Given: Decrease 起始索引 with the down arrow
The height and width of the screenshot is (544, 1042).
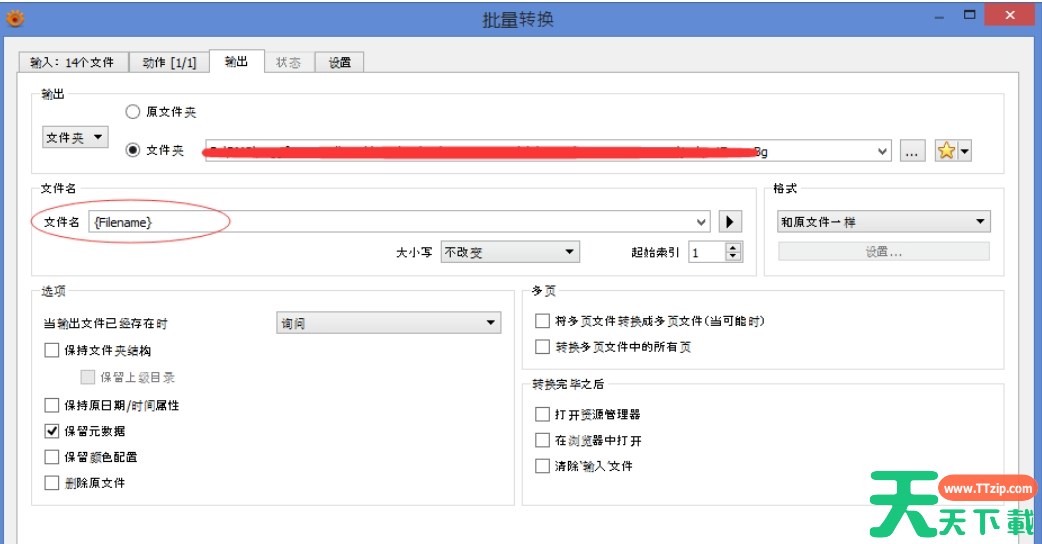Looking at the screenshot, I should (x=733, y=257).
